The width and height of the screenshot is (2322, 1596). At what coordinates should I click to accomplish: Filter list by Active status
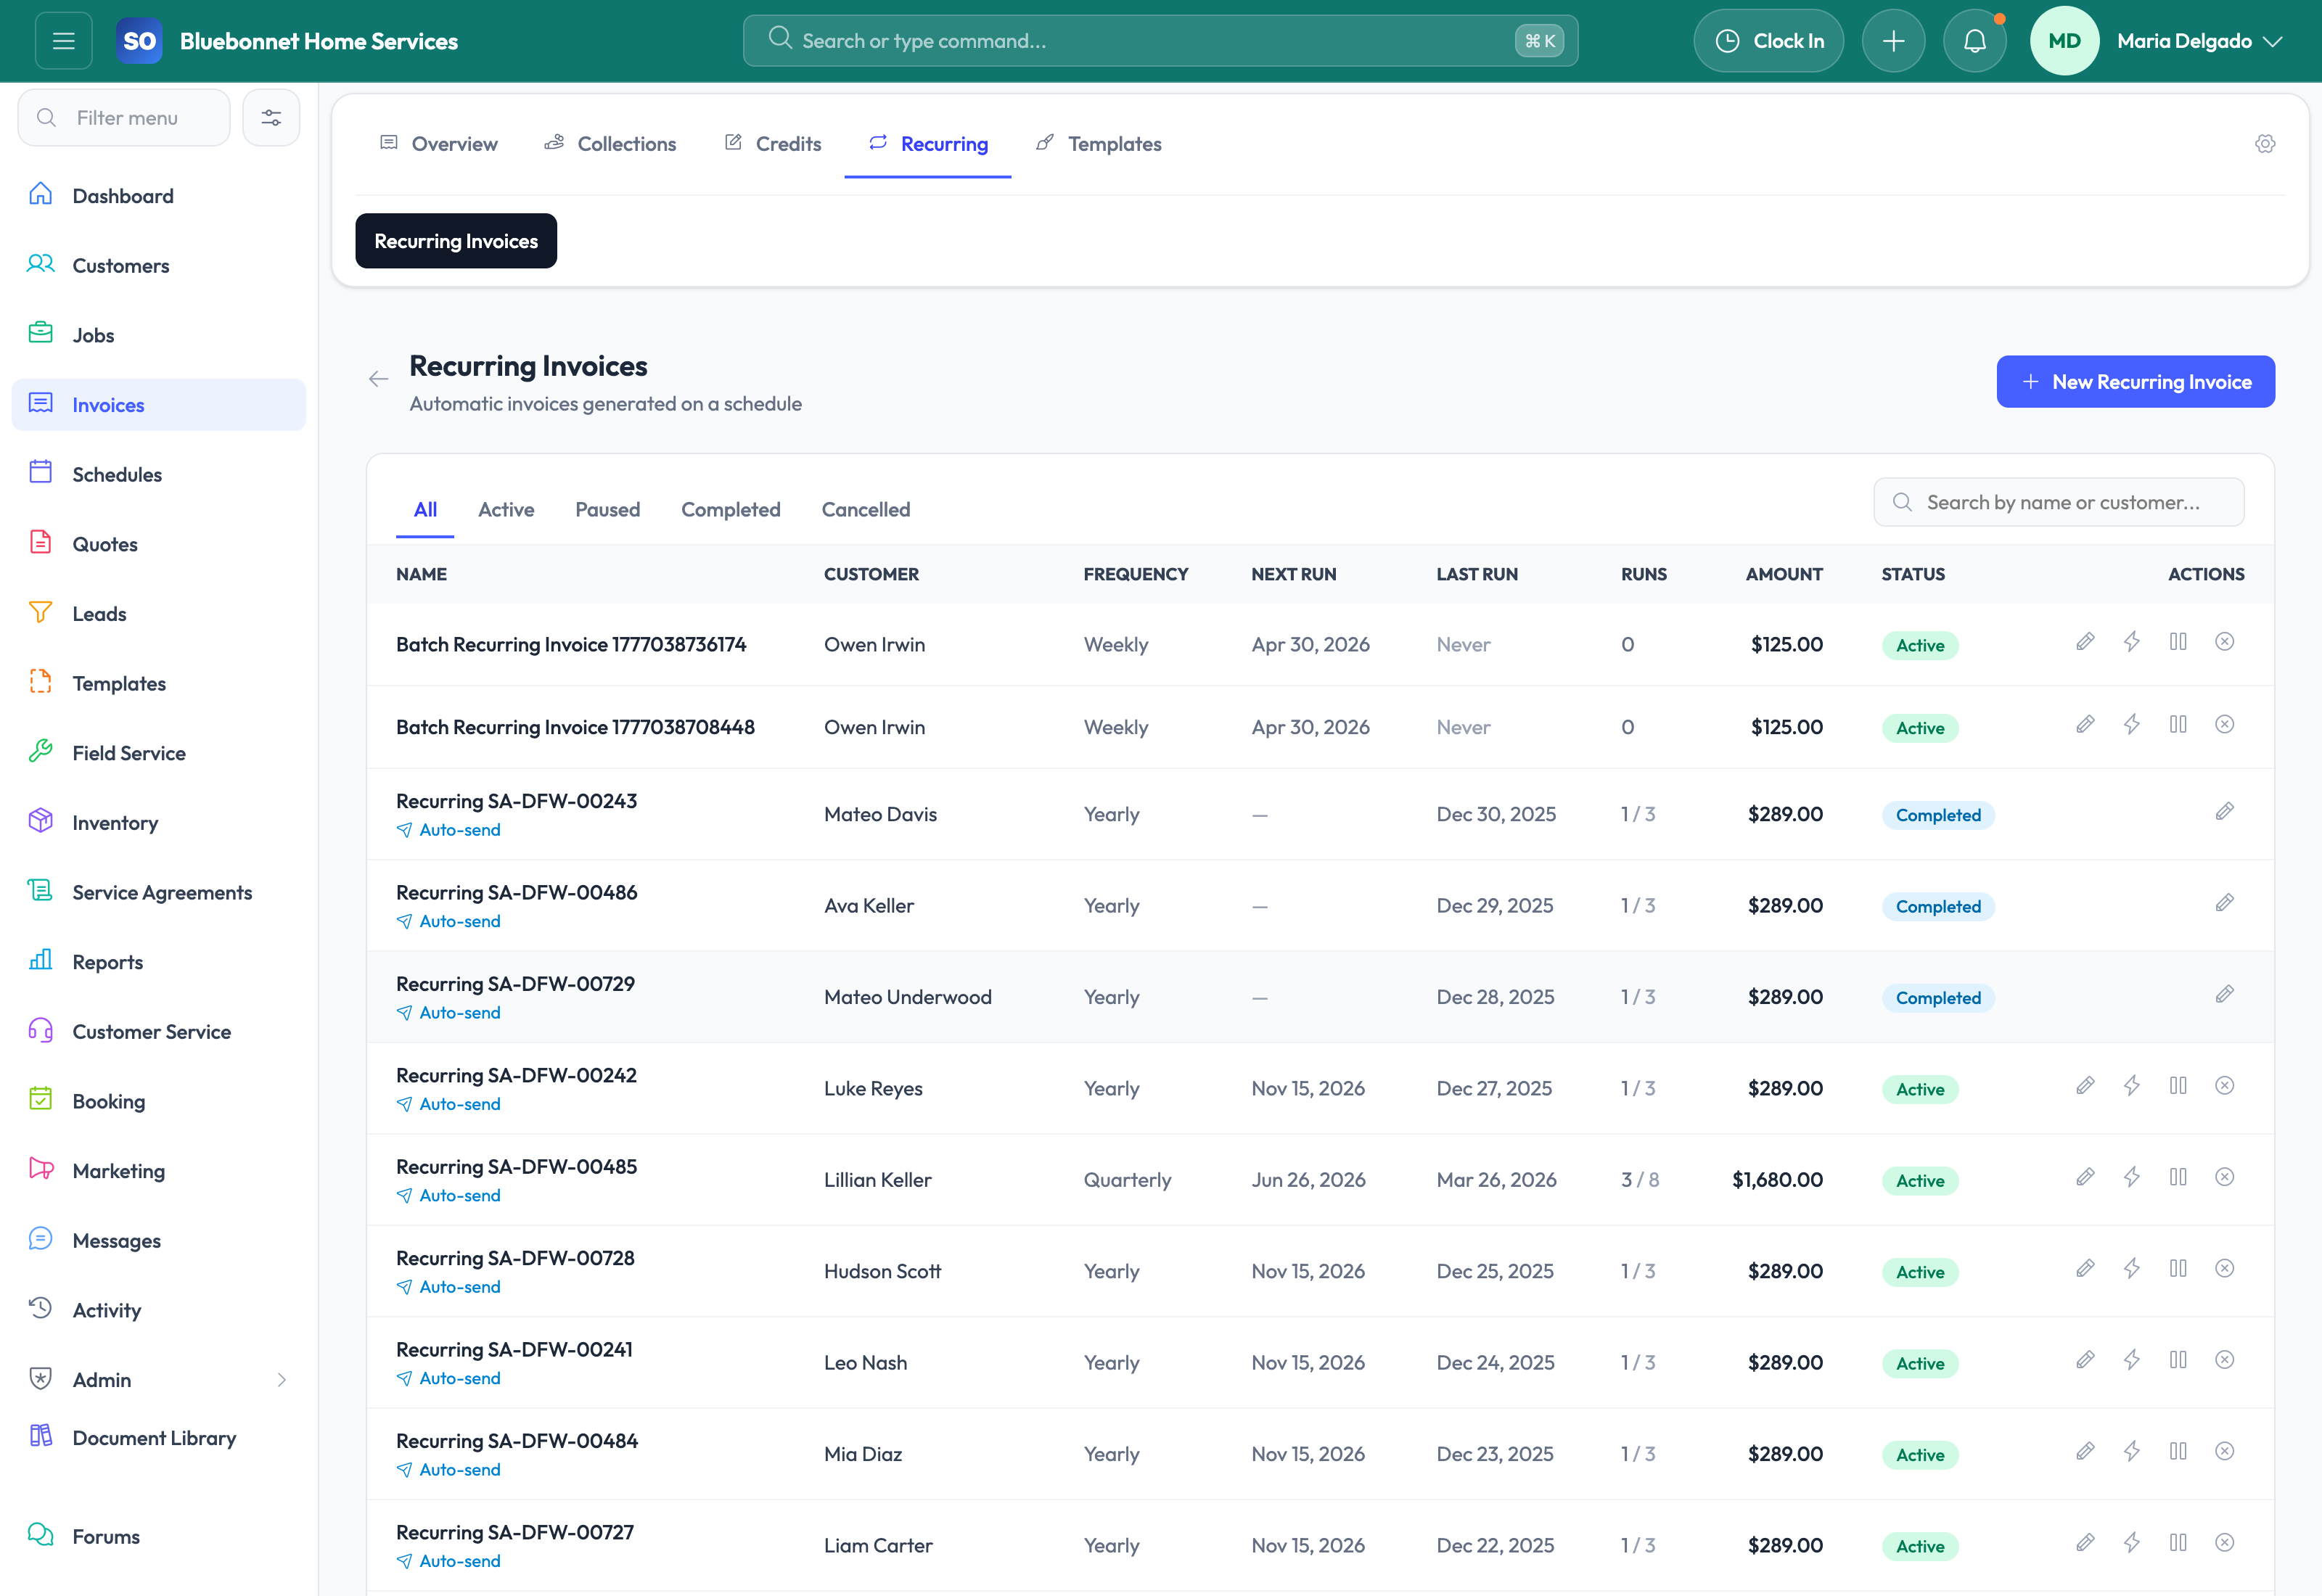pyautogui.click(x=506, y=510)
